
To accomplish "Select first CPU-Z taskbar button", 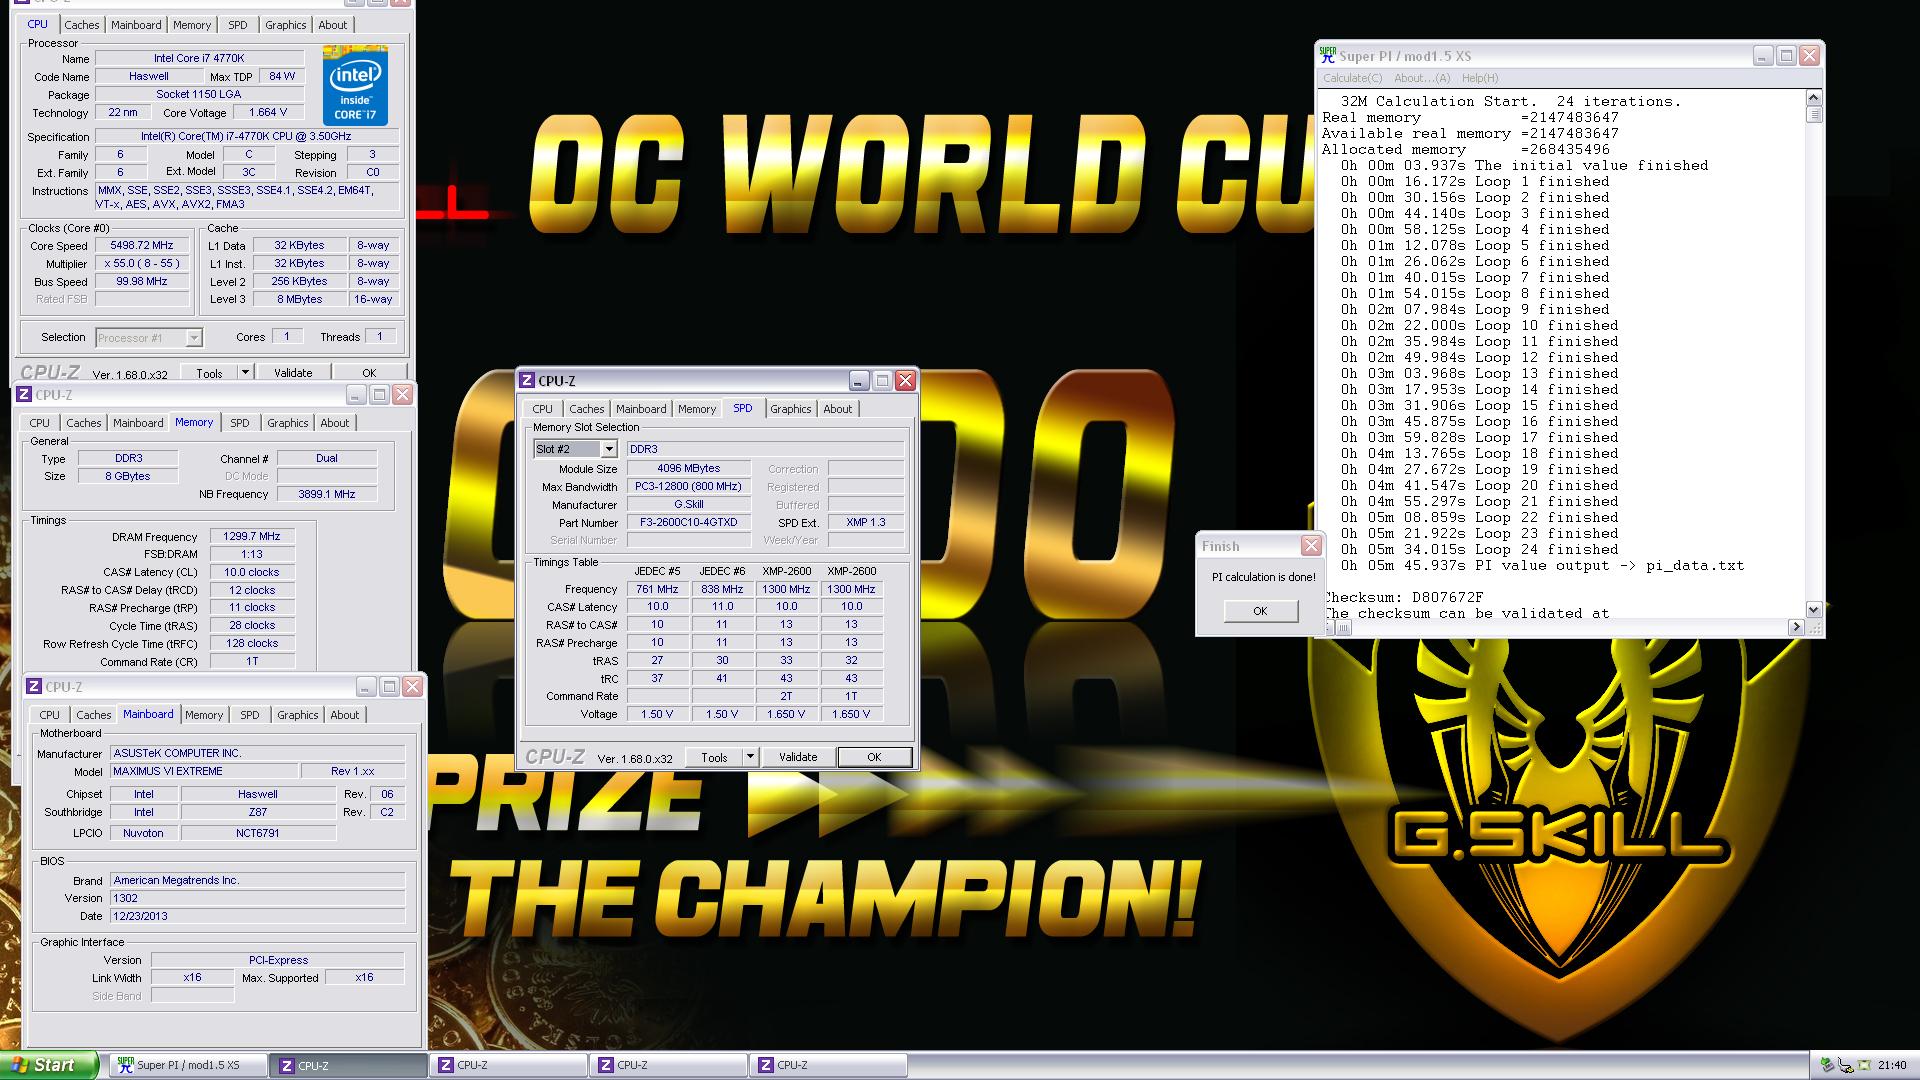I will 348,1065.
